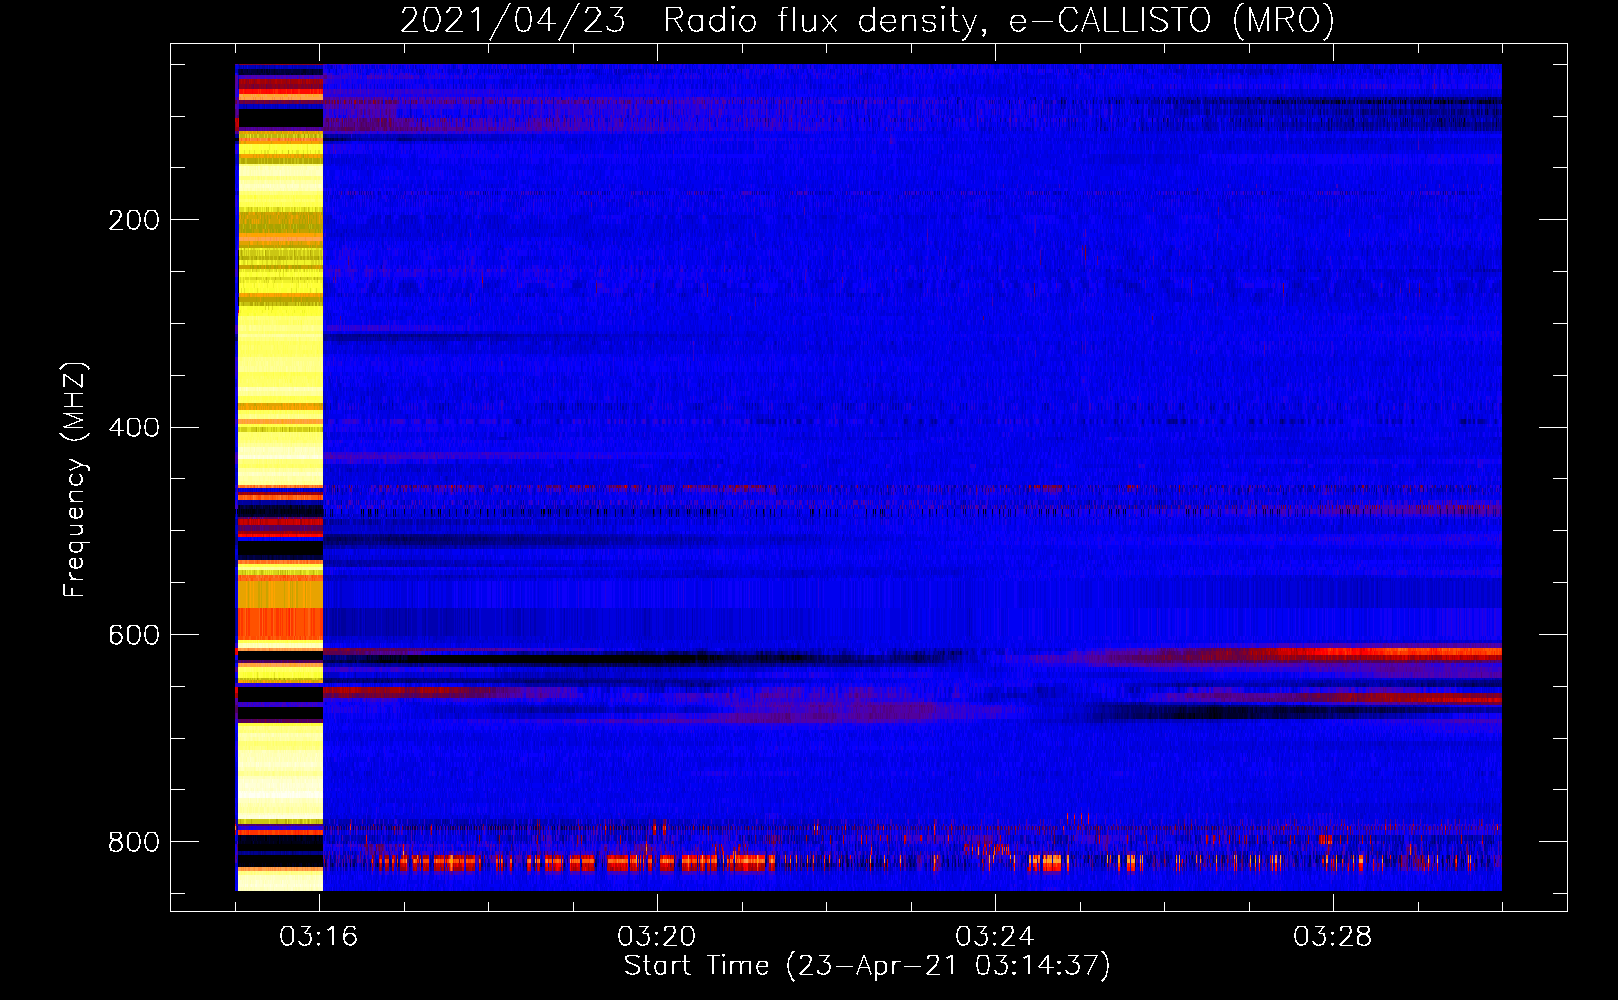Click the 03:24 time tick label
The width and height of the screenshot is (1618, 1000).
(995, 937)
